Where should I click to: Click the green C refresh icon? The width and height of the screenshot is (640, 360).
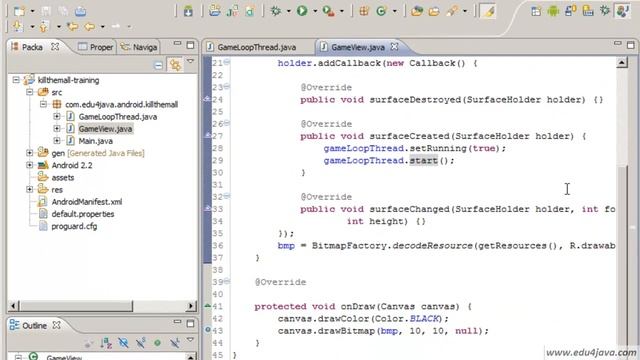381,11
